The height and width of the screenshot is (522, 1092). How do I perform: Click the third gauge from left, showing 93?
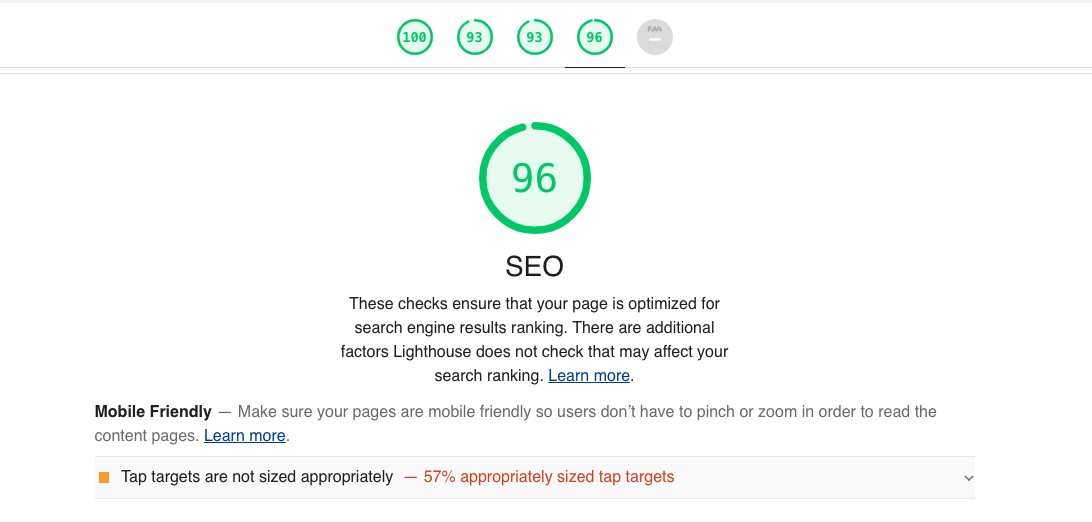pyautogui.click(x=534, y=38)
